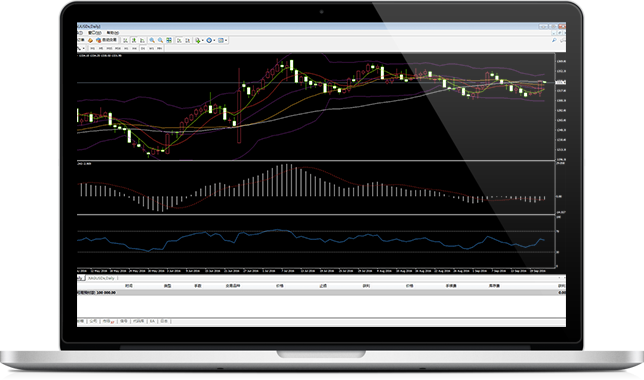The width and height of the screenshot is (644, 380).
Task: Minimize the inner chart window
Action: tap(554, 33)
